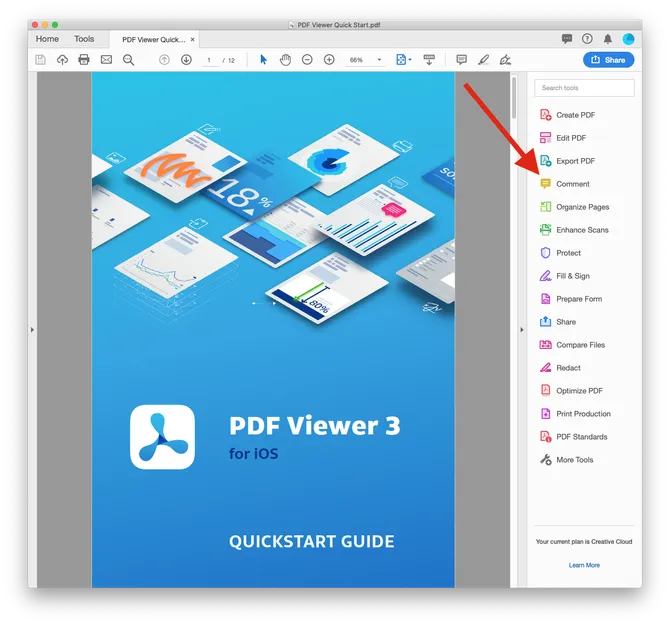This screenshot has width=670, height=625.
Task: Click the Save file icon
Action: tap(40, 60)
